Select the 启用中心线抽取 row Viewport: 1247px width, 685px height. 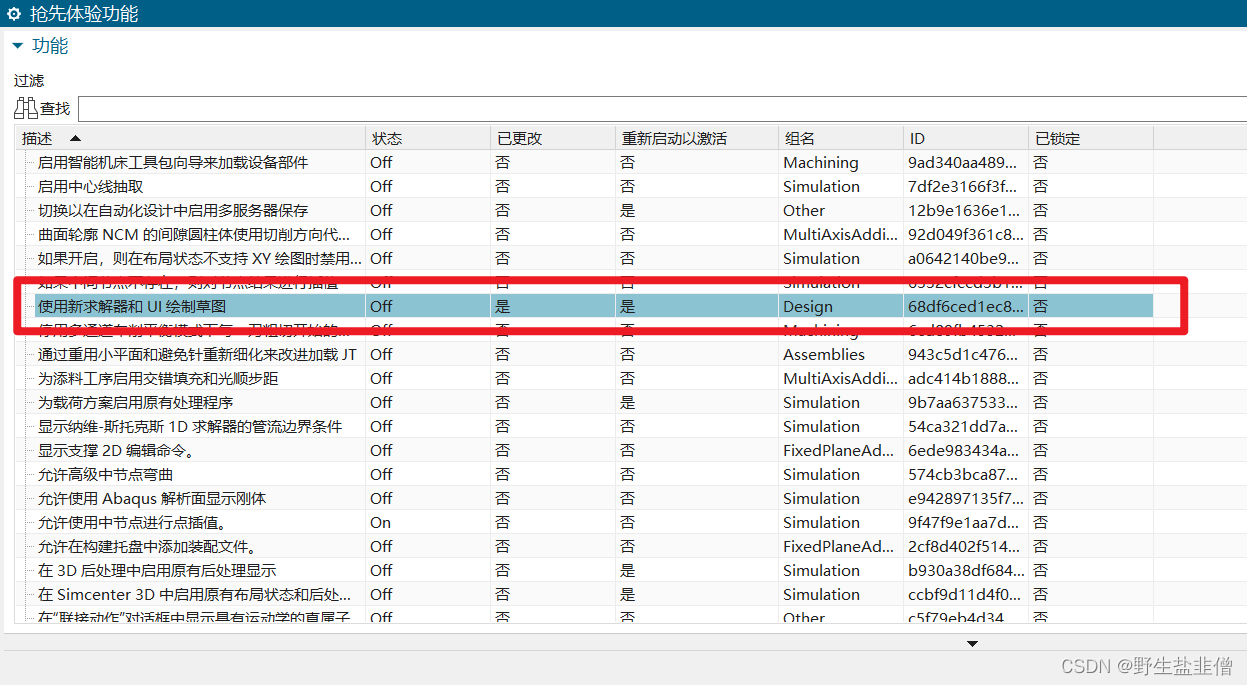point(584,186)
